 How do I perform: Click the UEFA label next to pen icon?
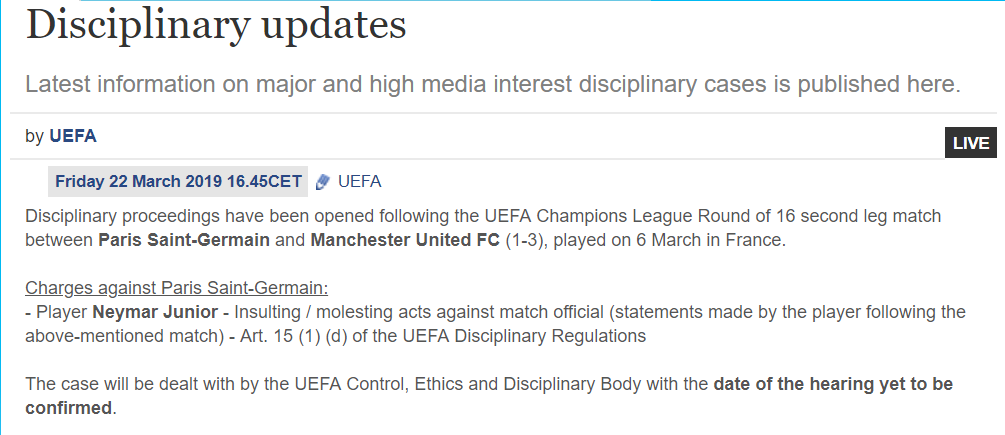coord(360,182)
